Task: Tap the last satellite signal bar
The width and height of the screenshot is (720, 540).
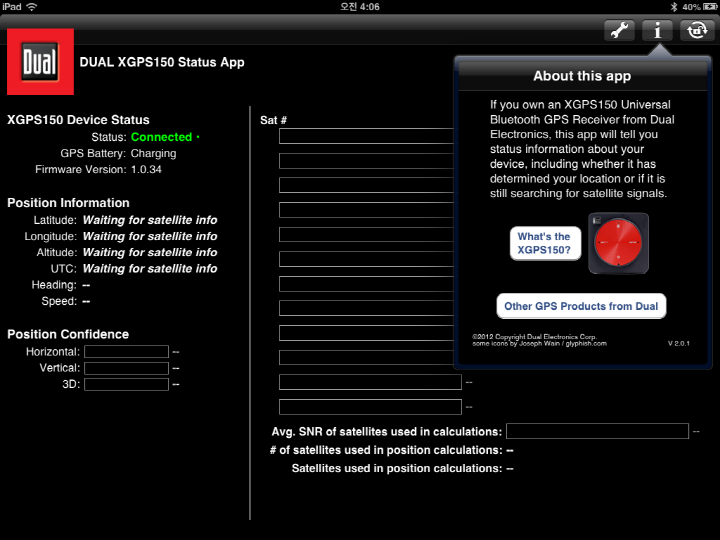Action: click(370, 407)
